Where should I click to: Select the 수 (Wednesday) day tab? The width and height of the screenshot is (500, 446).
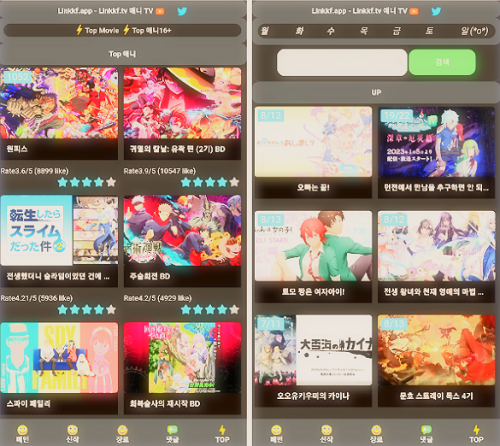coord(330,31)
